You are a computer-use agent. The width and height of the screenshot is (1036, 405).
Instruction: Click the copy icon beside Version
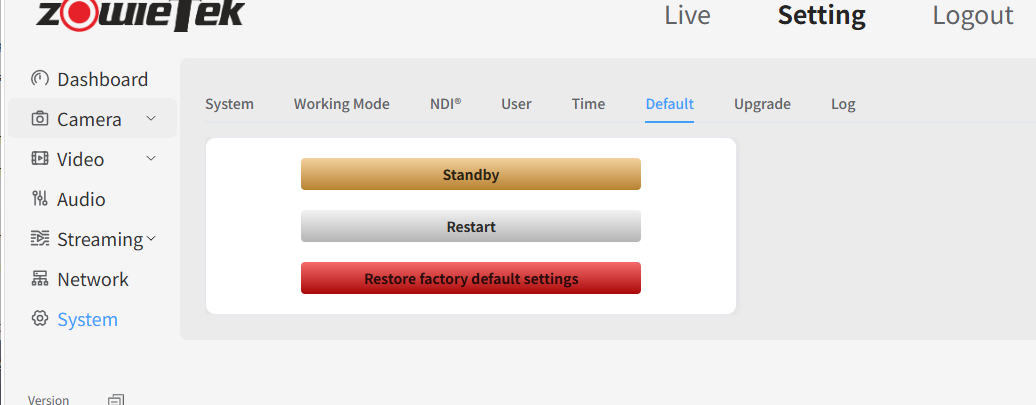[x=116, y=400]
